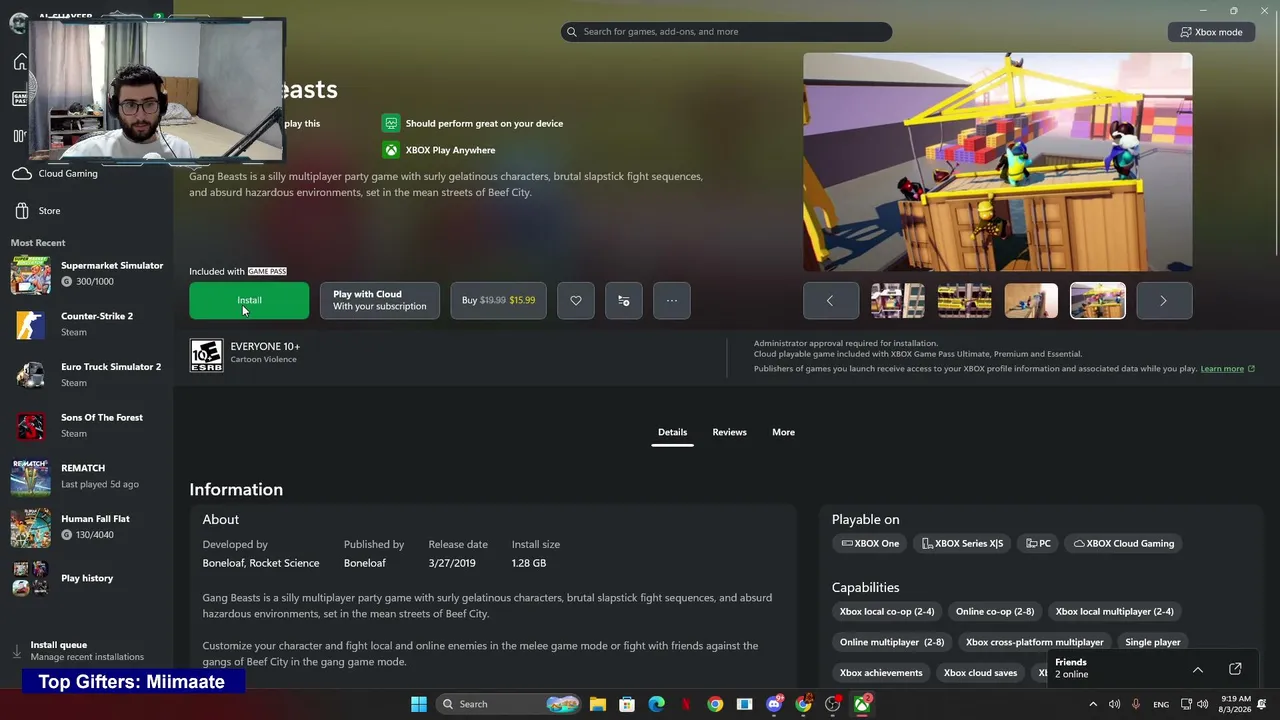1280x720 pixels.
Task: Click the microphone icon in system tray
Action: [1135, 704]
